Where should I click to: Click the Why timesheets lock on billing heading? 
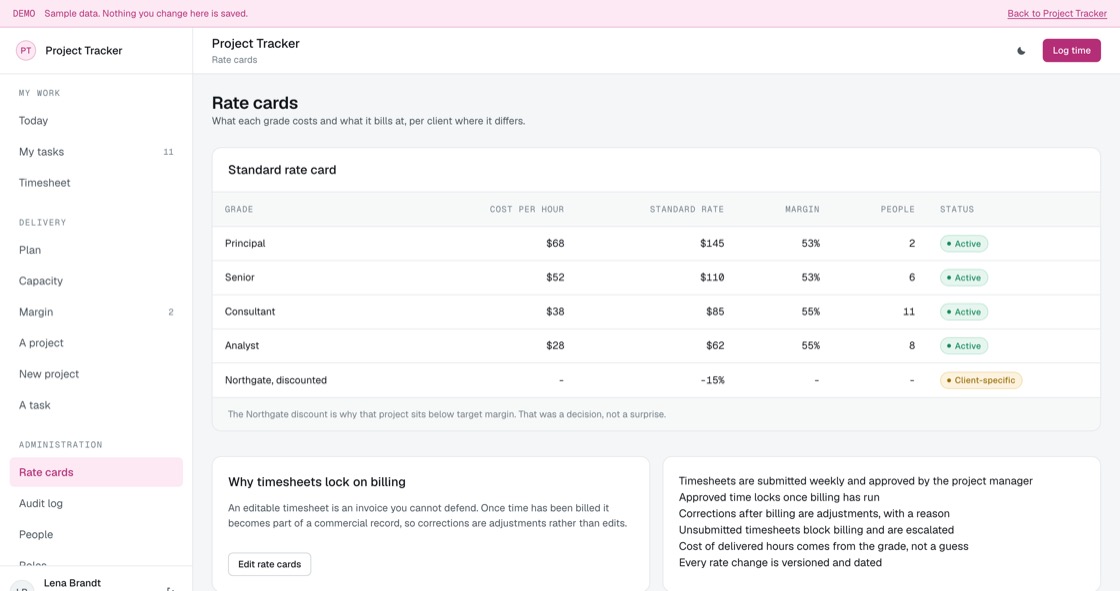pos(316,482)
